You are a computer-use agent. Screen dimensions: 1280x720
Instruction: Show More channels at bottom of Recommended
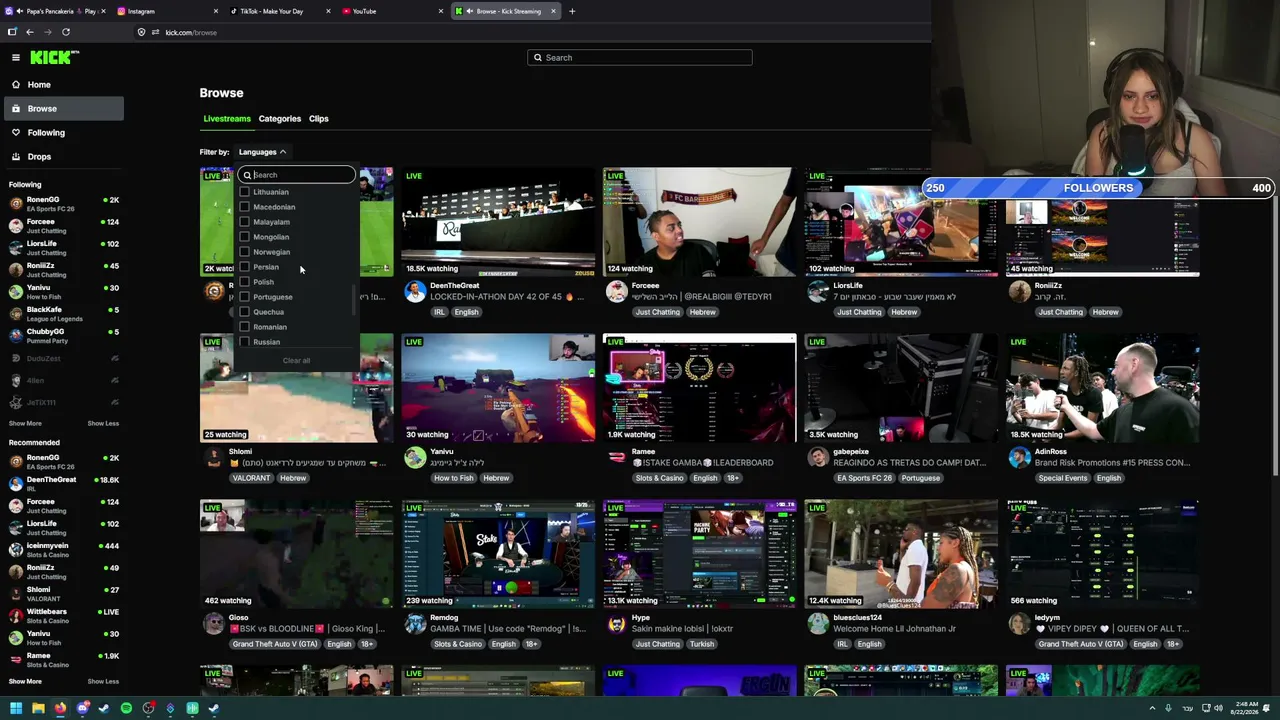click(25, 681)
